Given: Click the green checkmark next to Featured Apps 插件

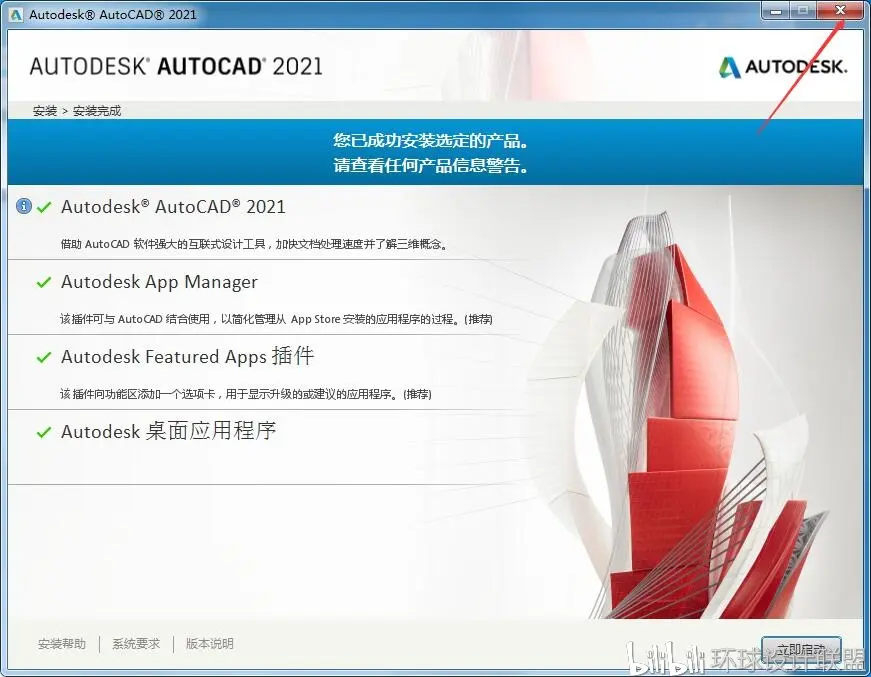Looking at the screenshot, I should (44, 358).
